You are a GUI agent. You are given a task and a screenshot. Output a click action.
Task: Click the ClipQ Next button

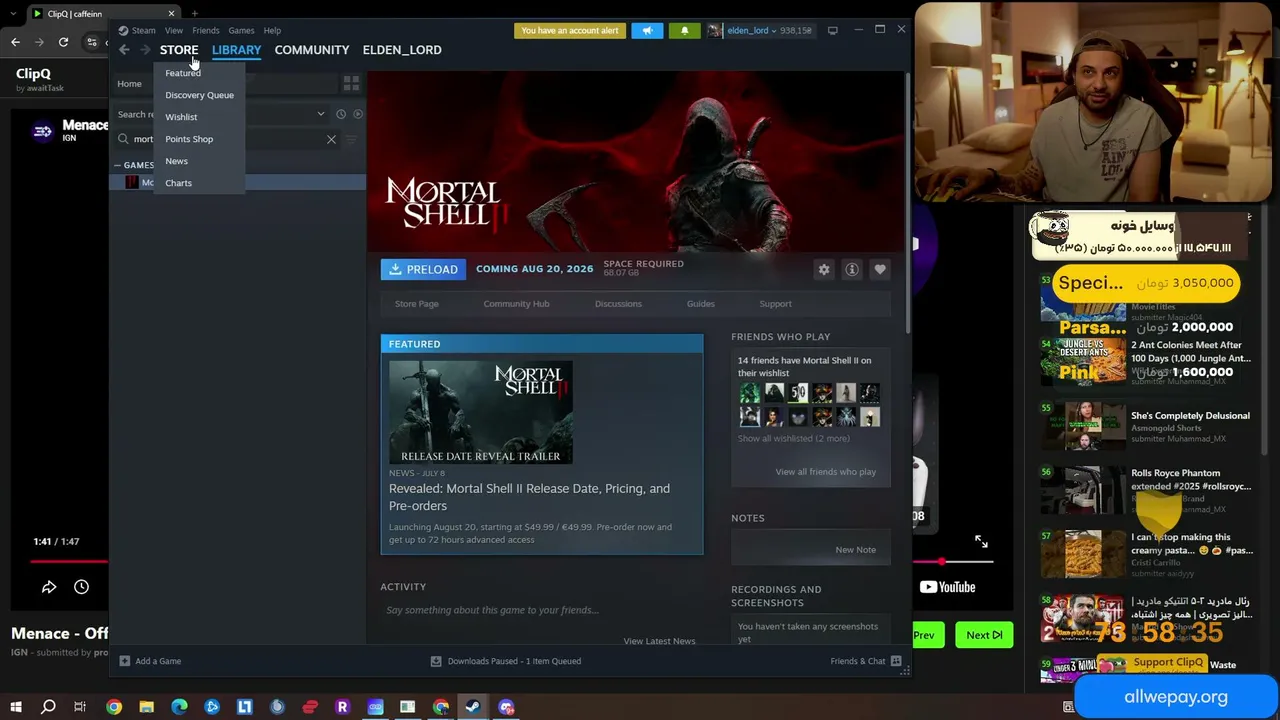coord(984,635)
